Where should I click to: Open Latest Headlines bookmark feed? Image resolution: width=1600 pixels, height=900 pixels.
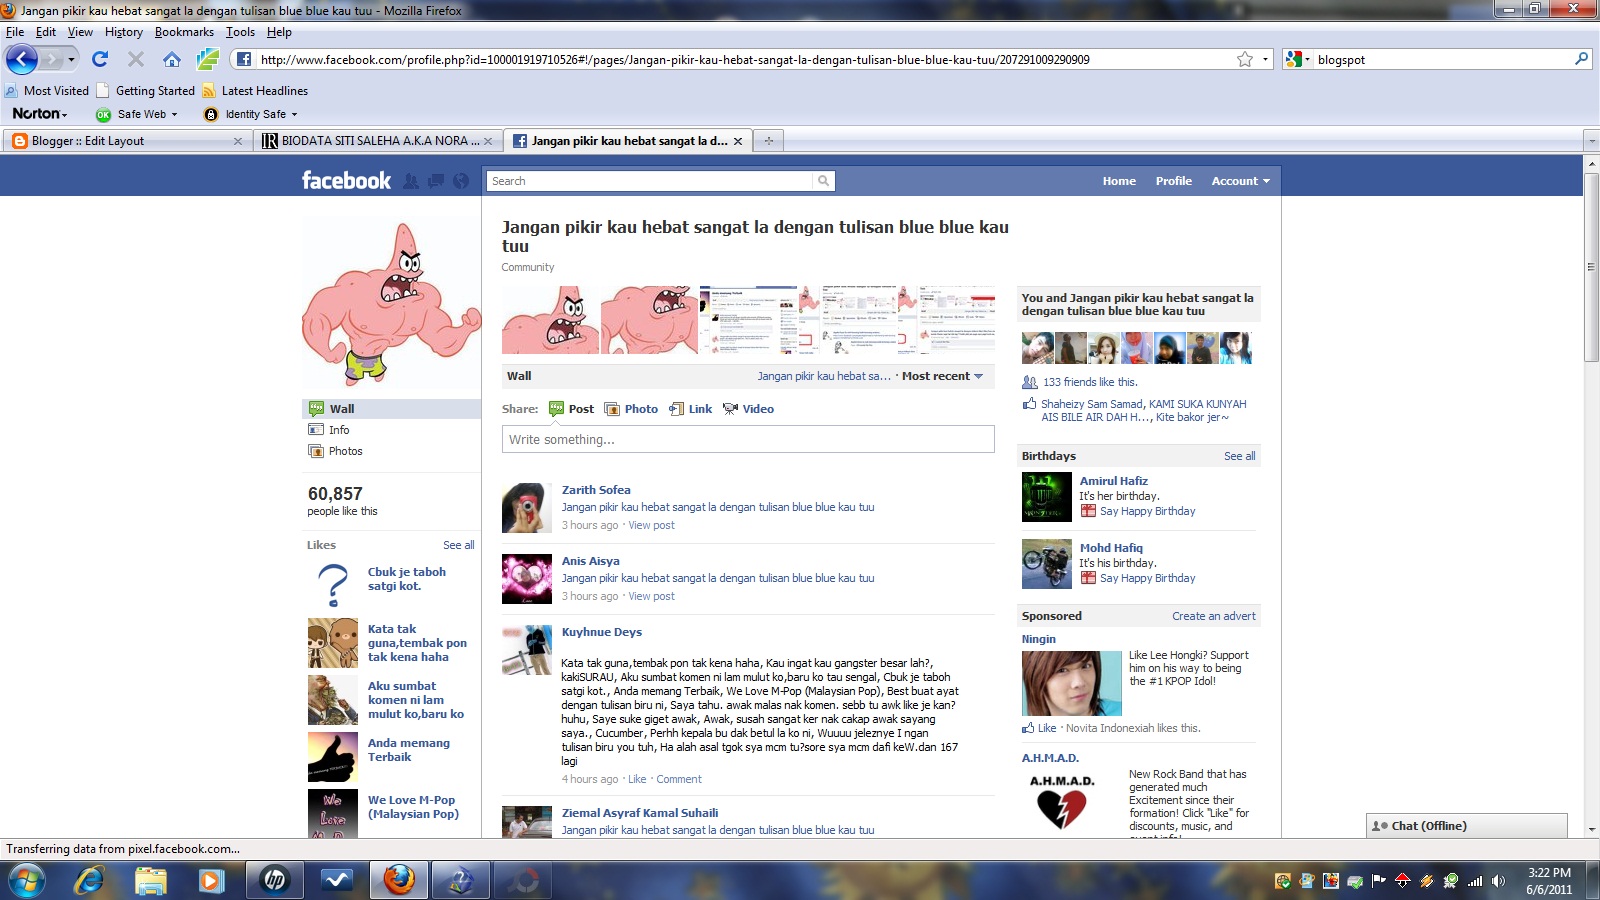point(255,90)
